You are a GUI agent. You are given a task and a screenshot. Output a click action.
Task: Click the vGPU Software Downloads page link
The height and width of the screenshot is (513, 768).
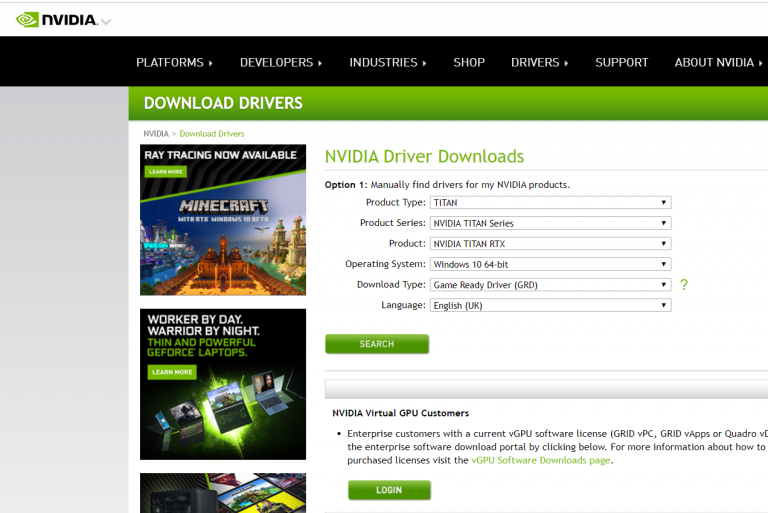pyautogui.click(x=540, y=460)
